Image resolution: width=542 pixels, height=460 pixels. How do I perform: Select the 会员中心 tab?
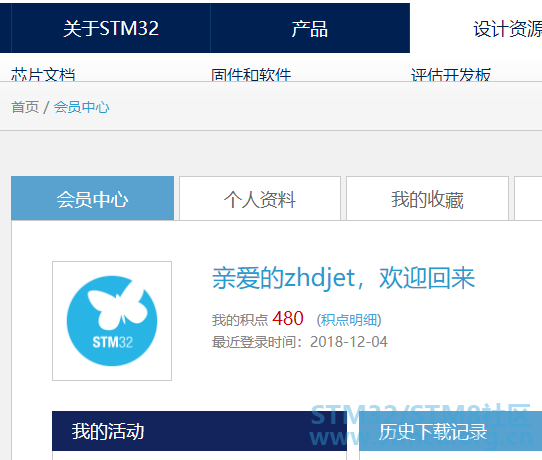click(92, 198)
